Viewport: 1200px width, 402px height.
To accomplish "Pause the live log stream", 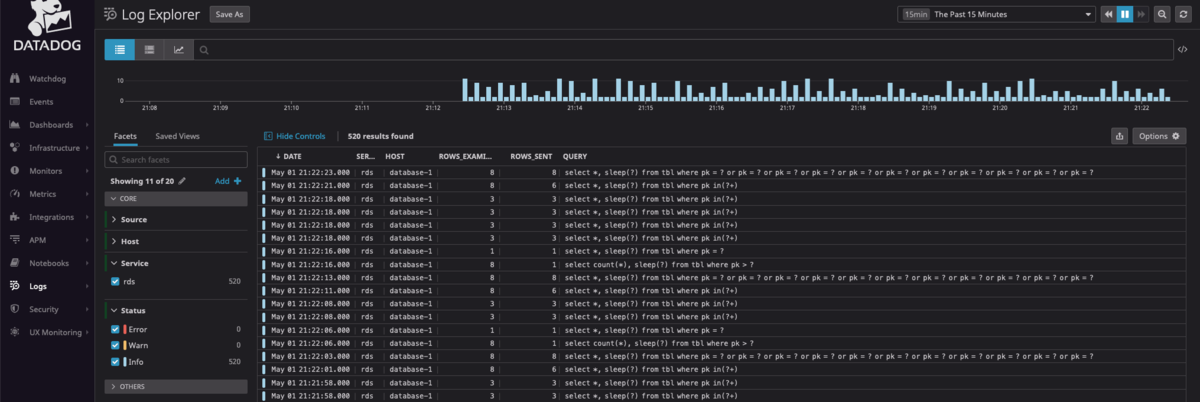I will [x=1124, y=14].
